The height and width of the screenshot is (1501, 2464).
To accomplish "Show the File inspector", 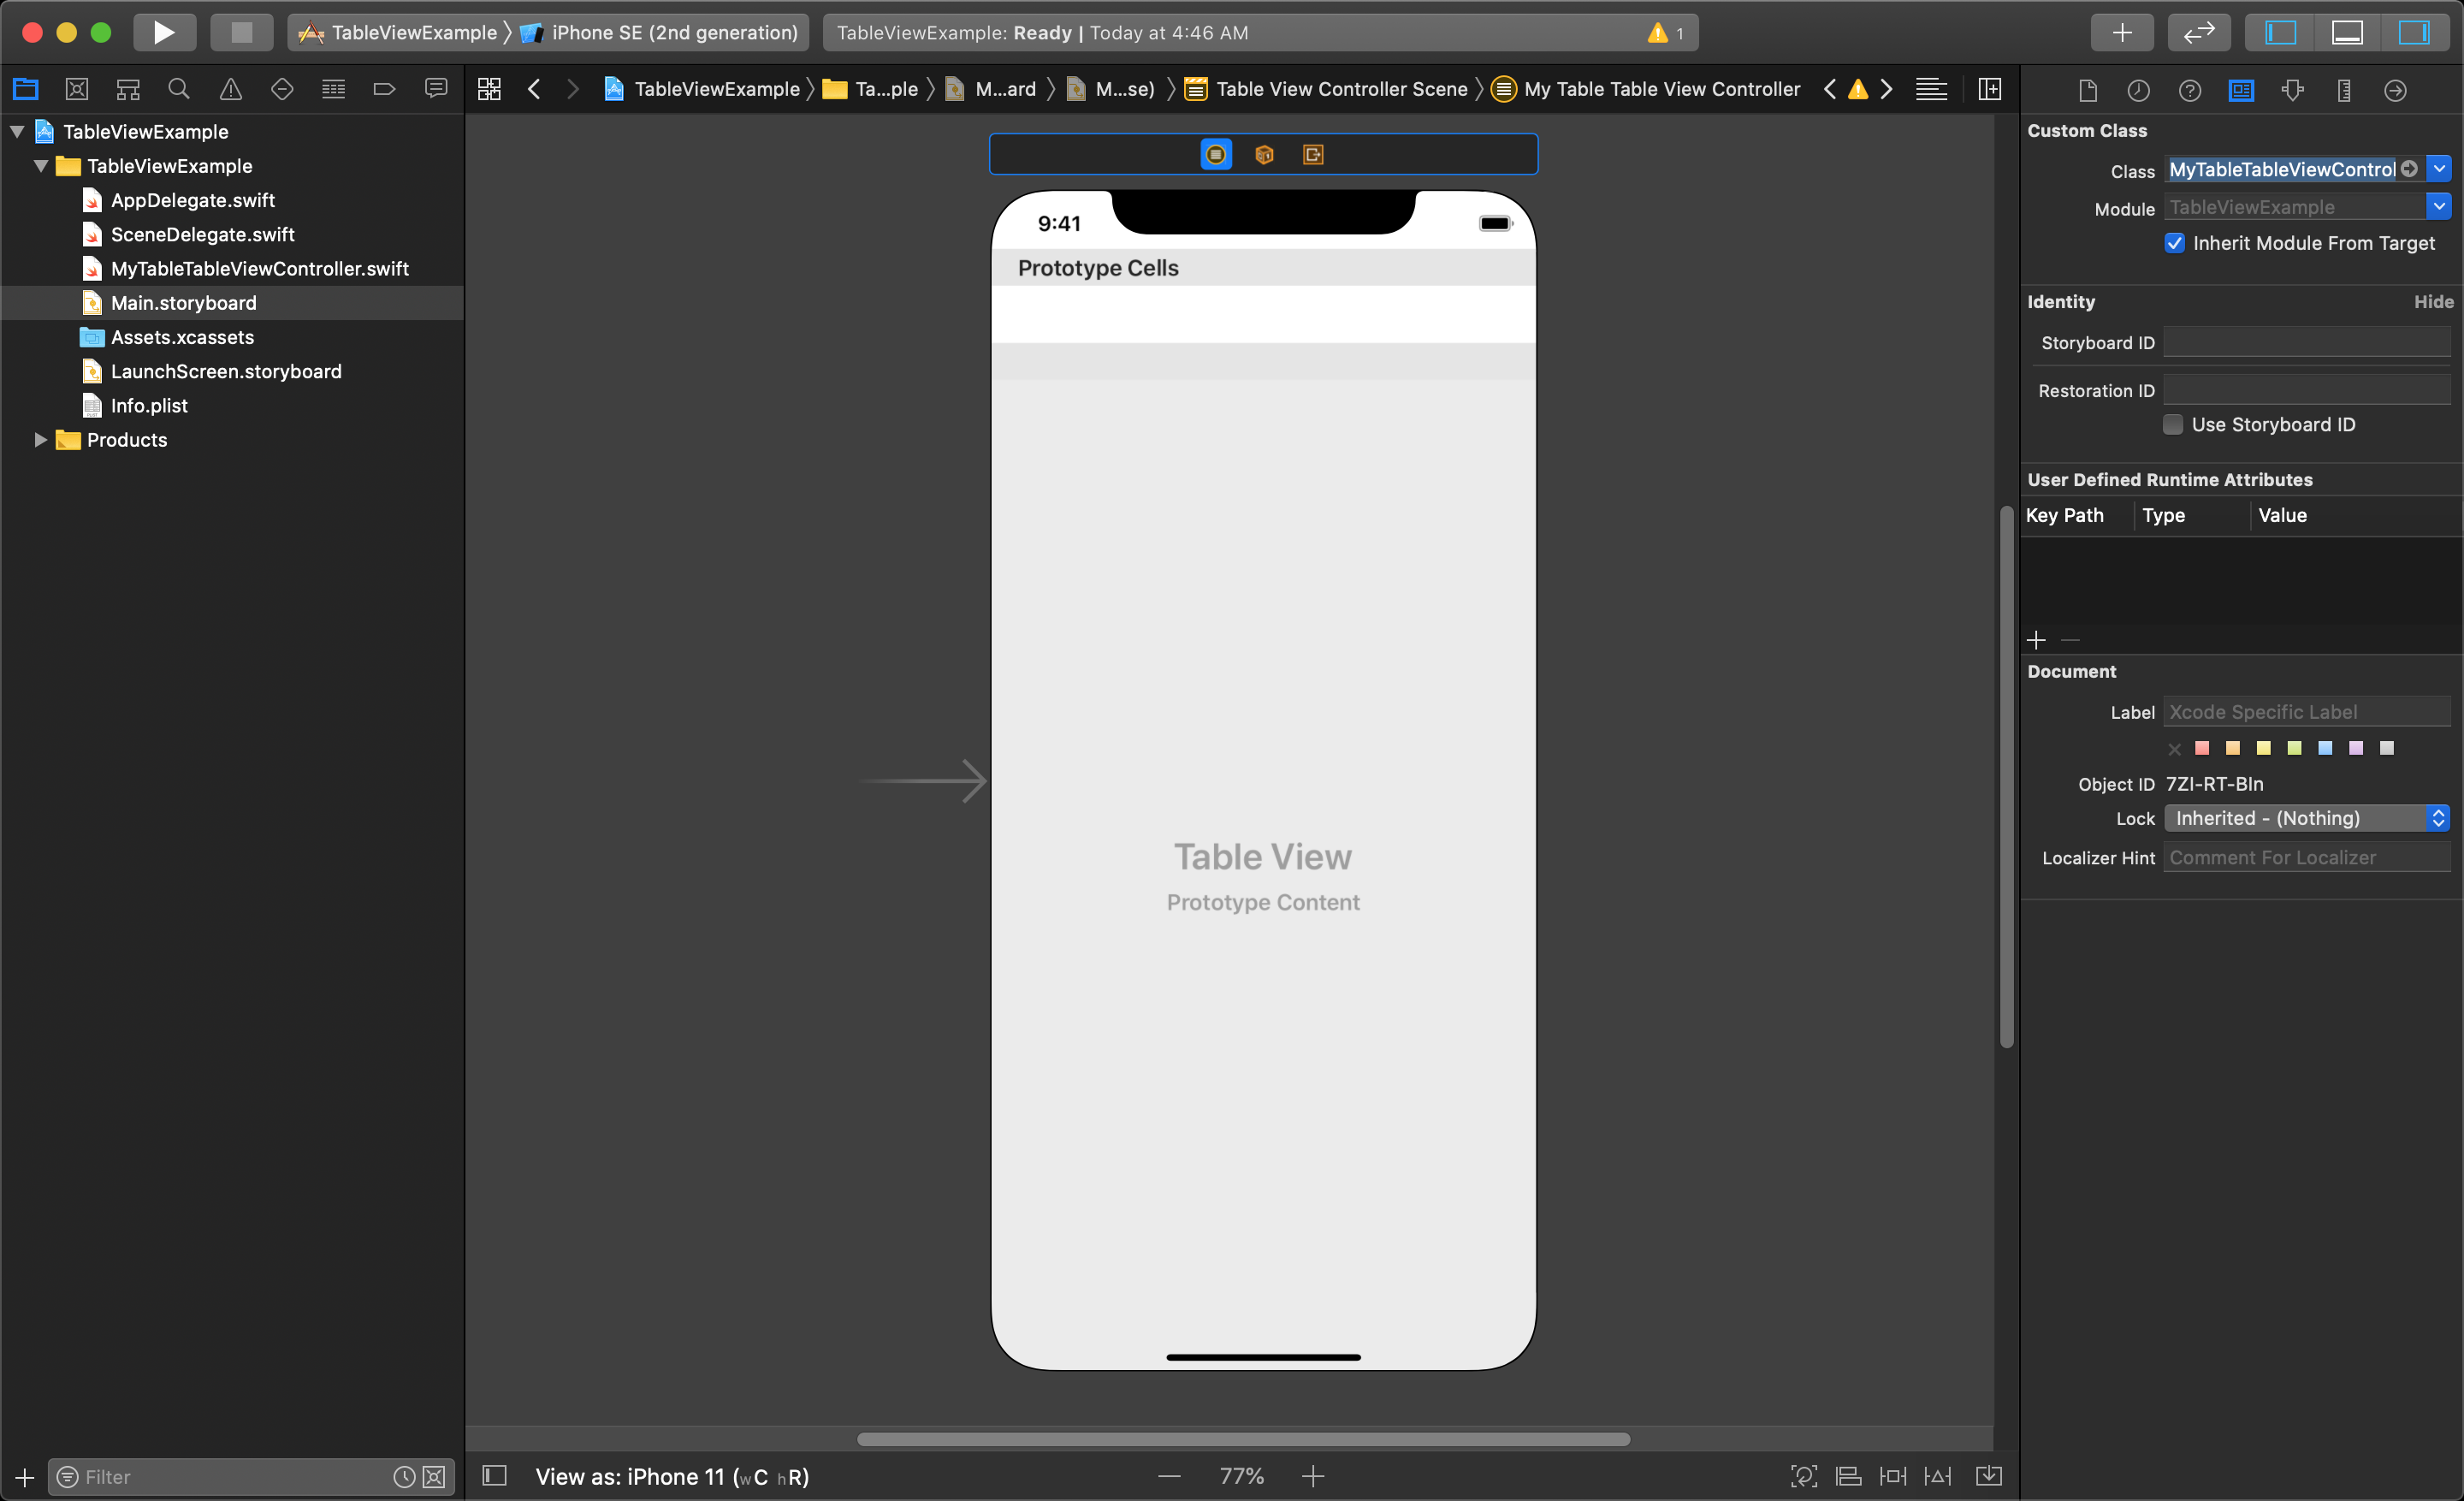I will (2087, 90).
